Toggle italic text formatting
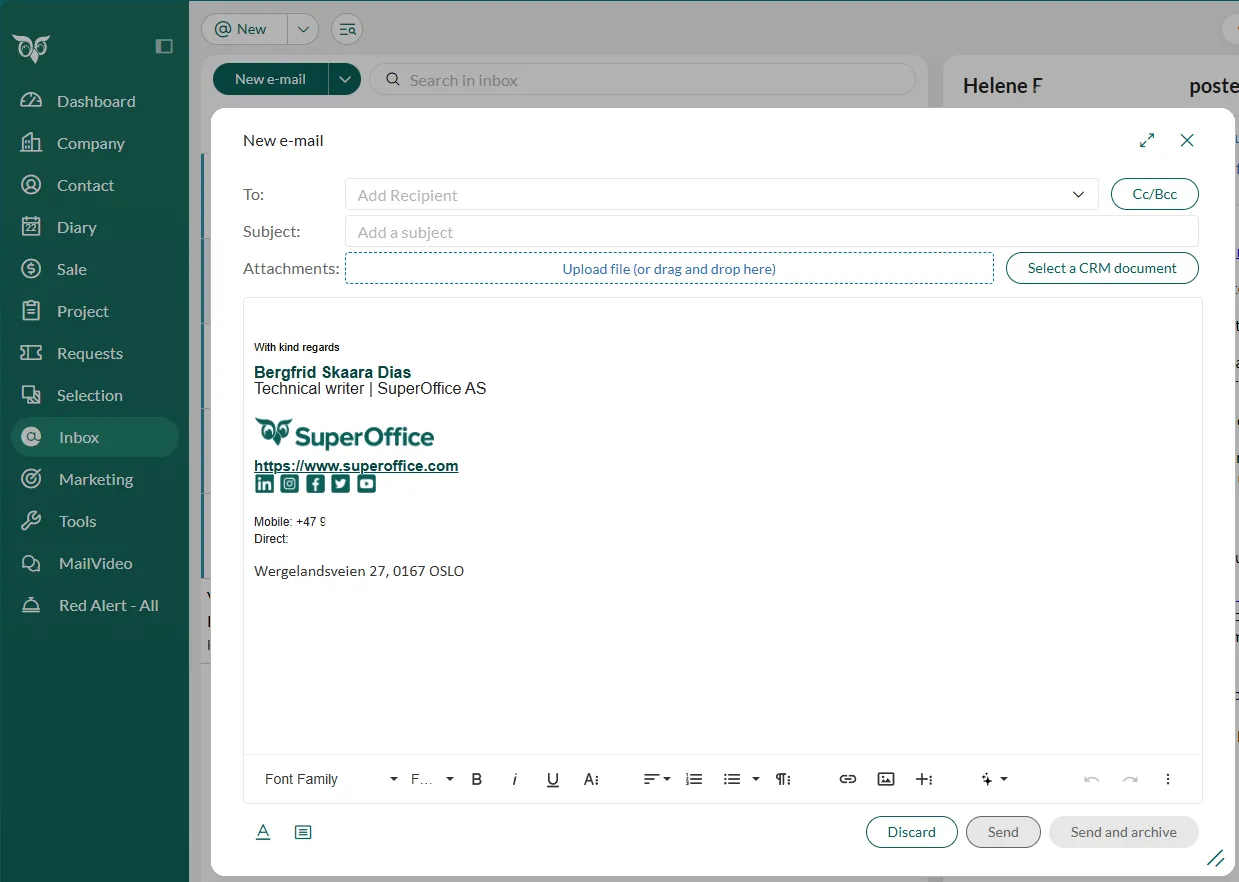 pyautogui.click(x=515, y=779)
